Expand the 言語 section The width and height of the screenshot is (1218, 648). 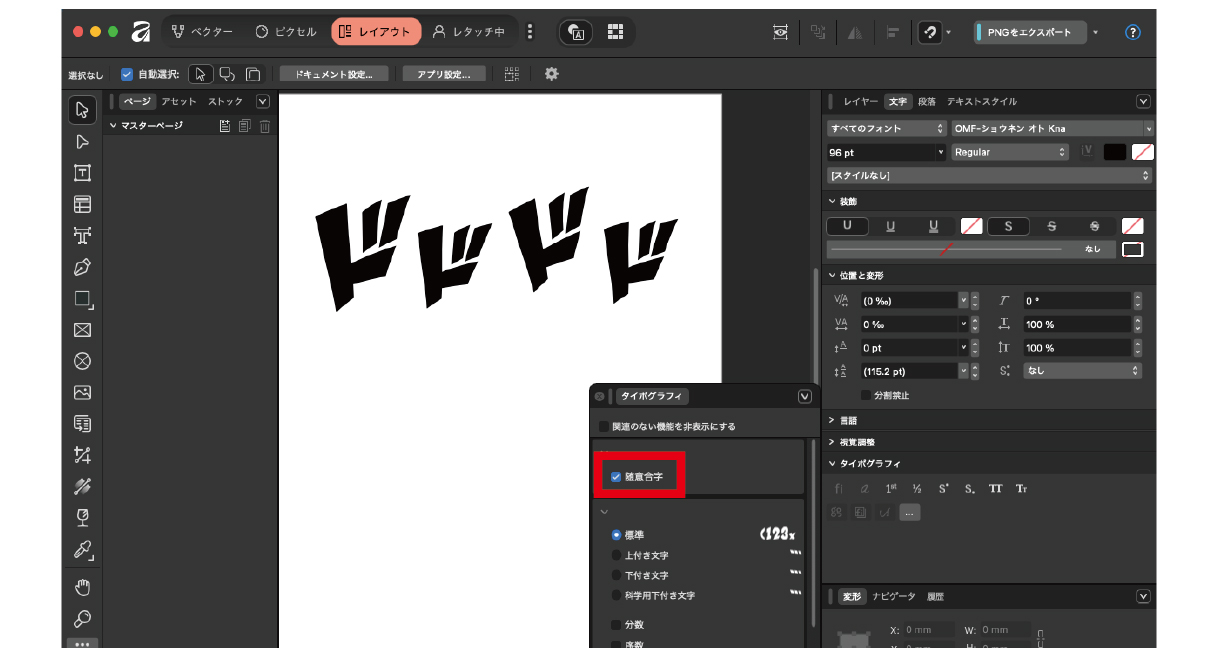coord(832,421)
